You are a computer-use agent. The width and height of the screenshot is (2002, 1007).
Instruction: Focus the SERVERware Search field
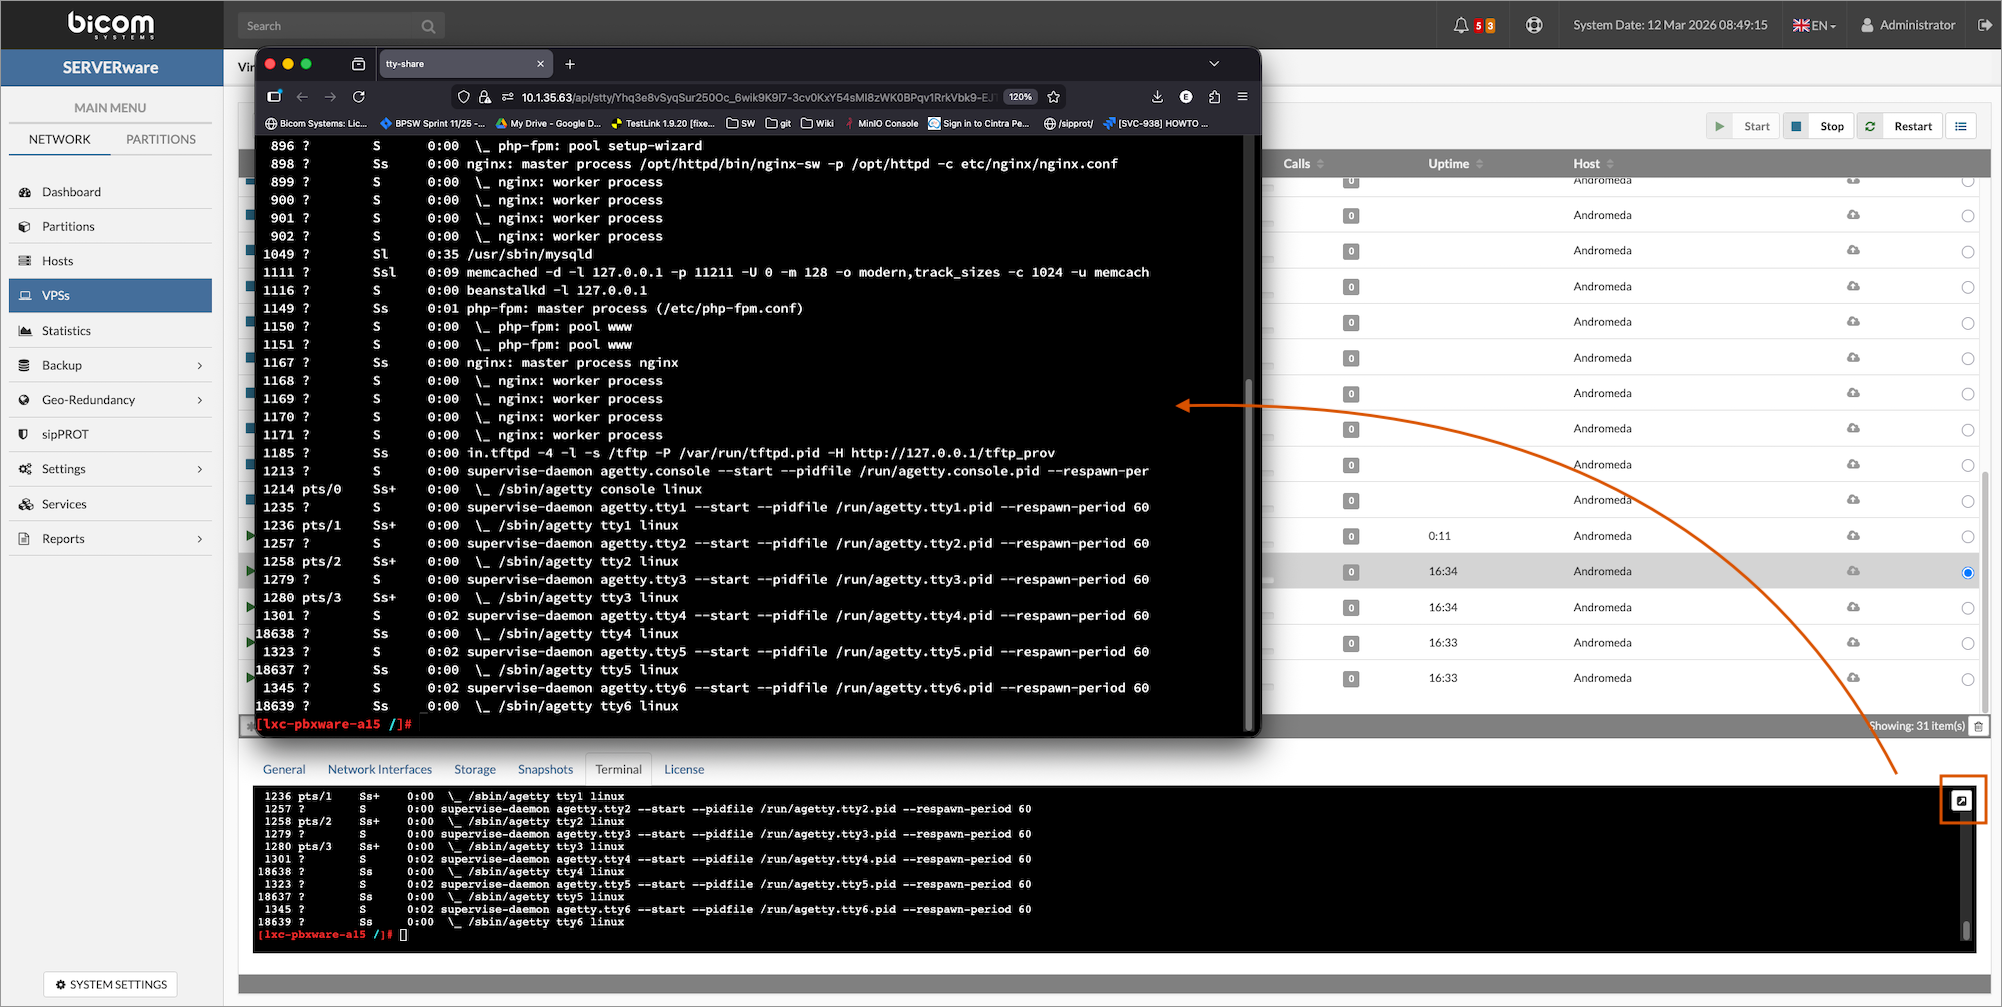[x=341, y=26]
